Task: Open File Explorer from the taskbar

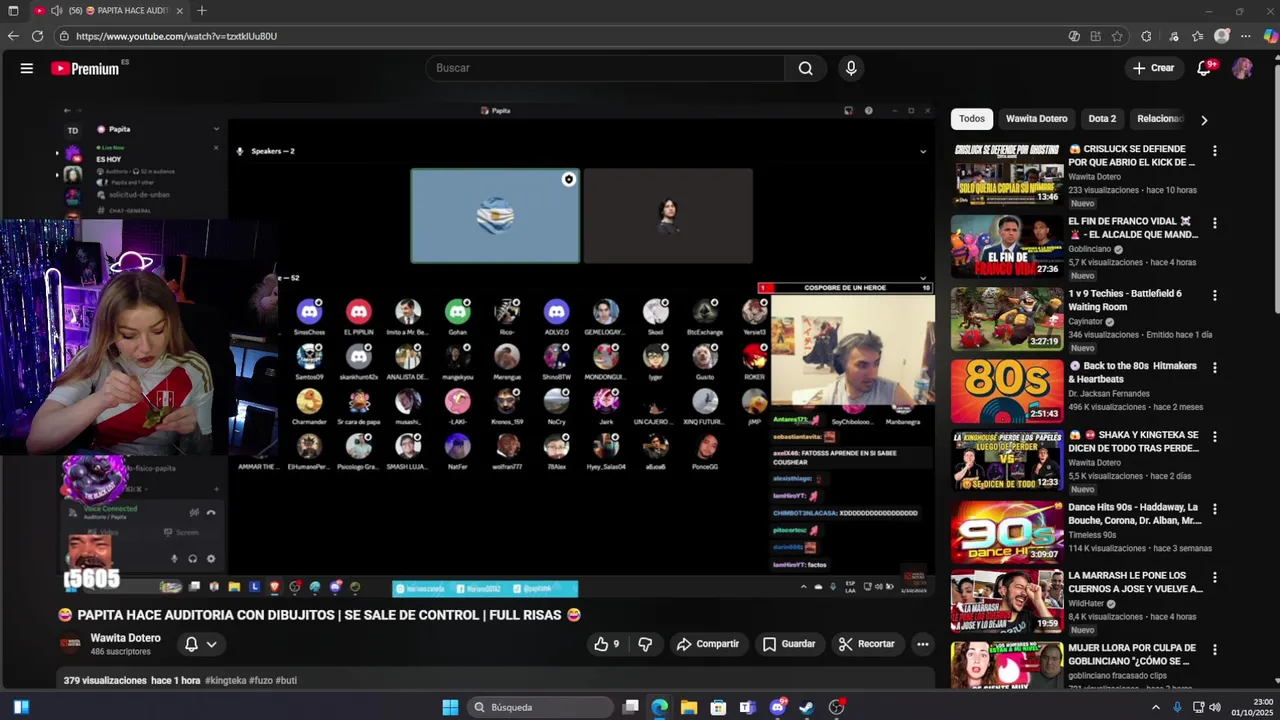Action: [x=689, y=707]
